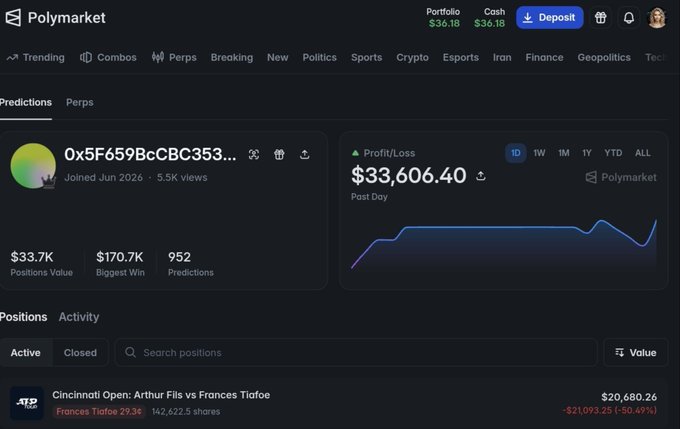Click the Polymarket logo icon
Image resolution: width=680 pixels, height=429 pixels.
tap(13, 18)
